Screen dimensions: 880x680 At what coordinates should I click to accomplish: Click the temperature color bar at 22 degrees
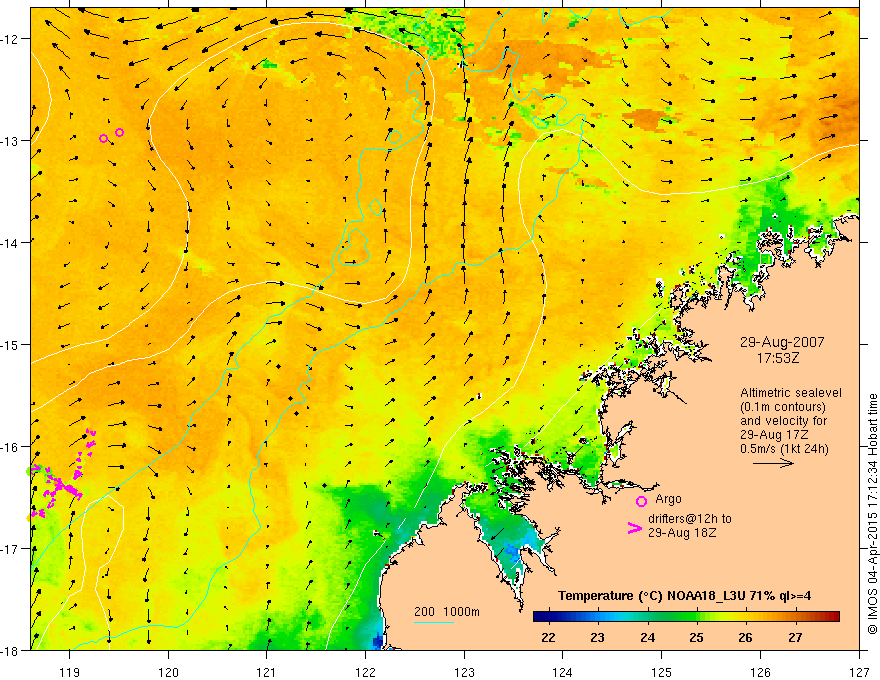tap(548, 617)
